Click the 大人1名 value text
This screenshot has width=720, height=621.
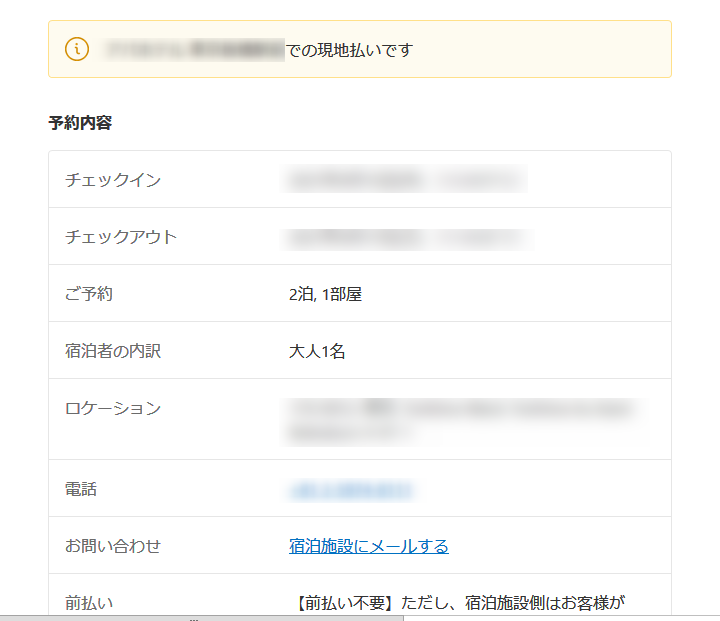pos(317,351)
